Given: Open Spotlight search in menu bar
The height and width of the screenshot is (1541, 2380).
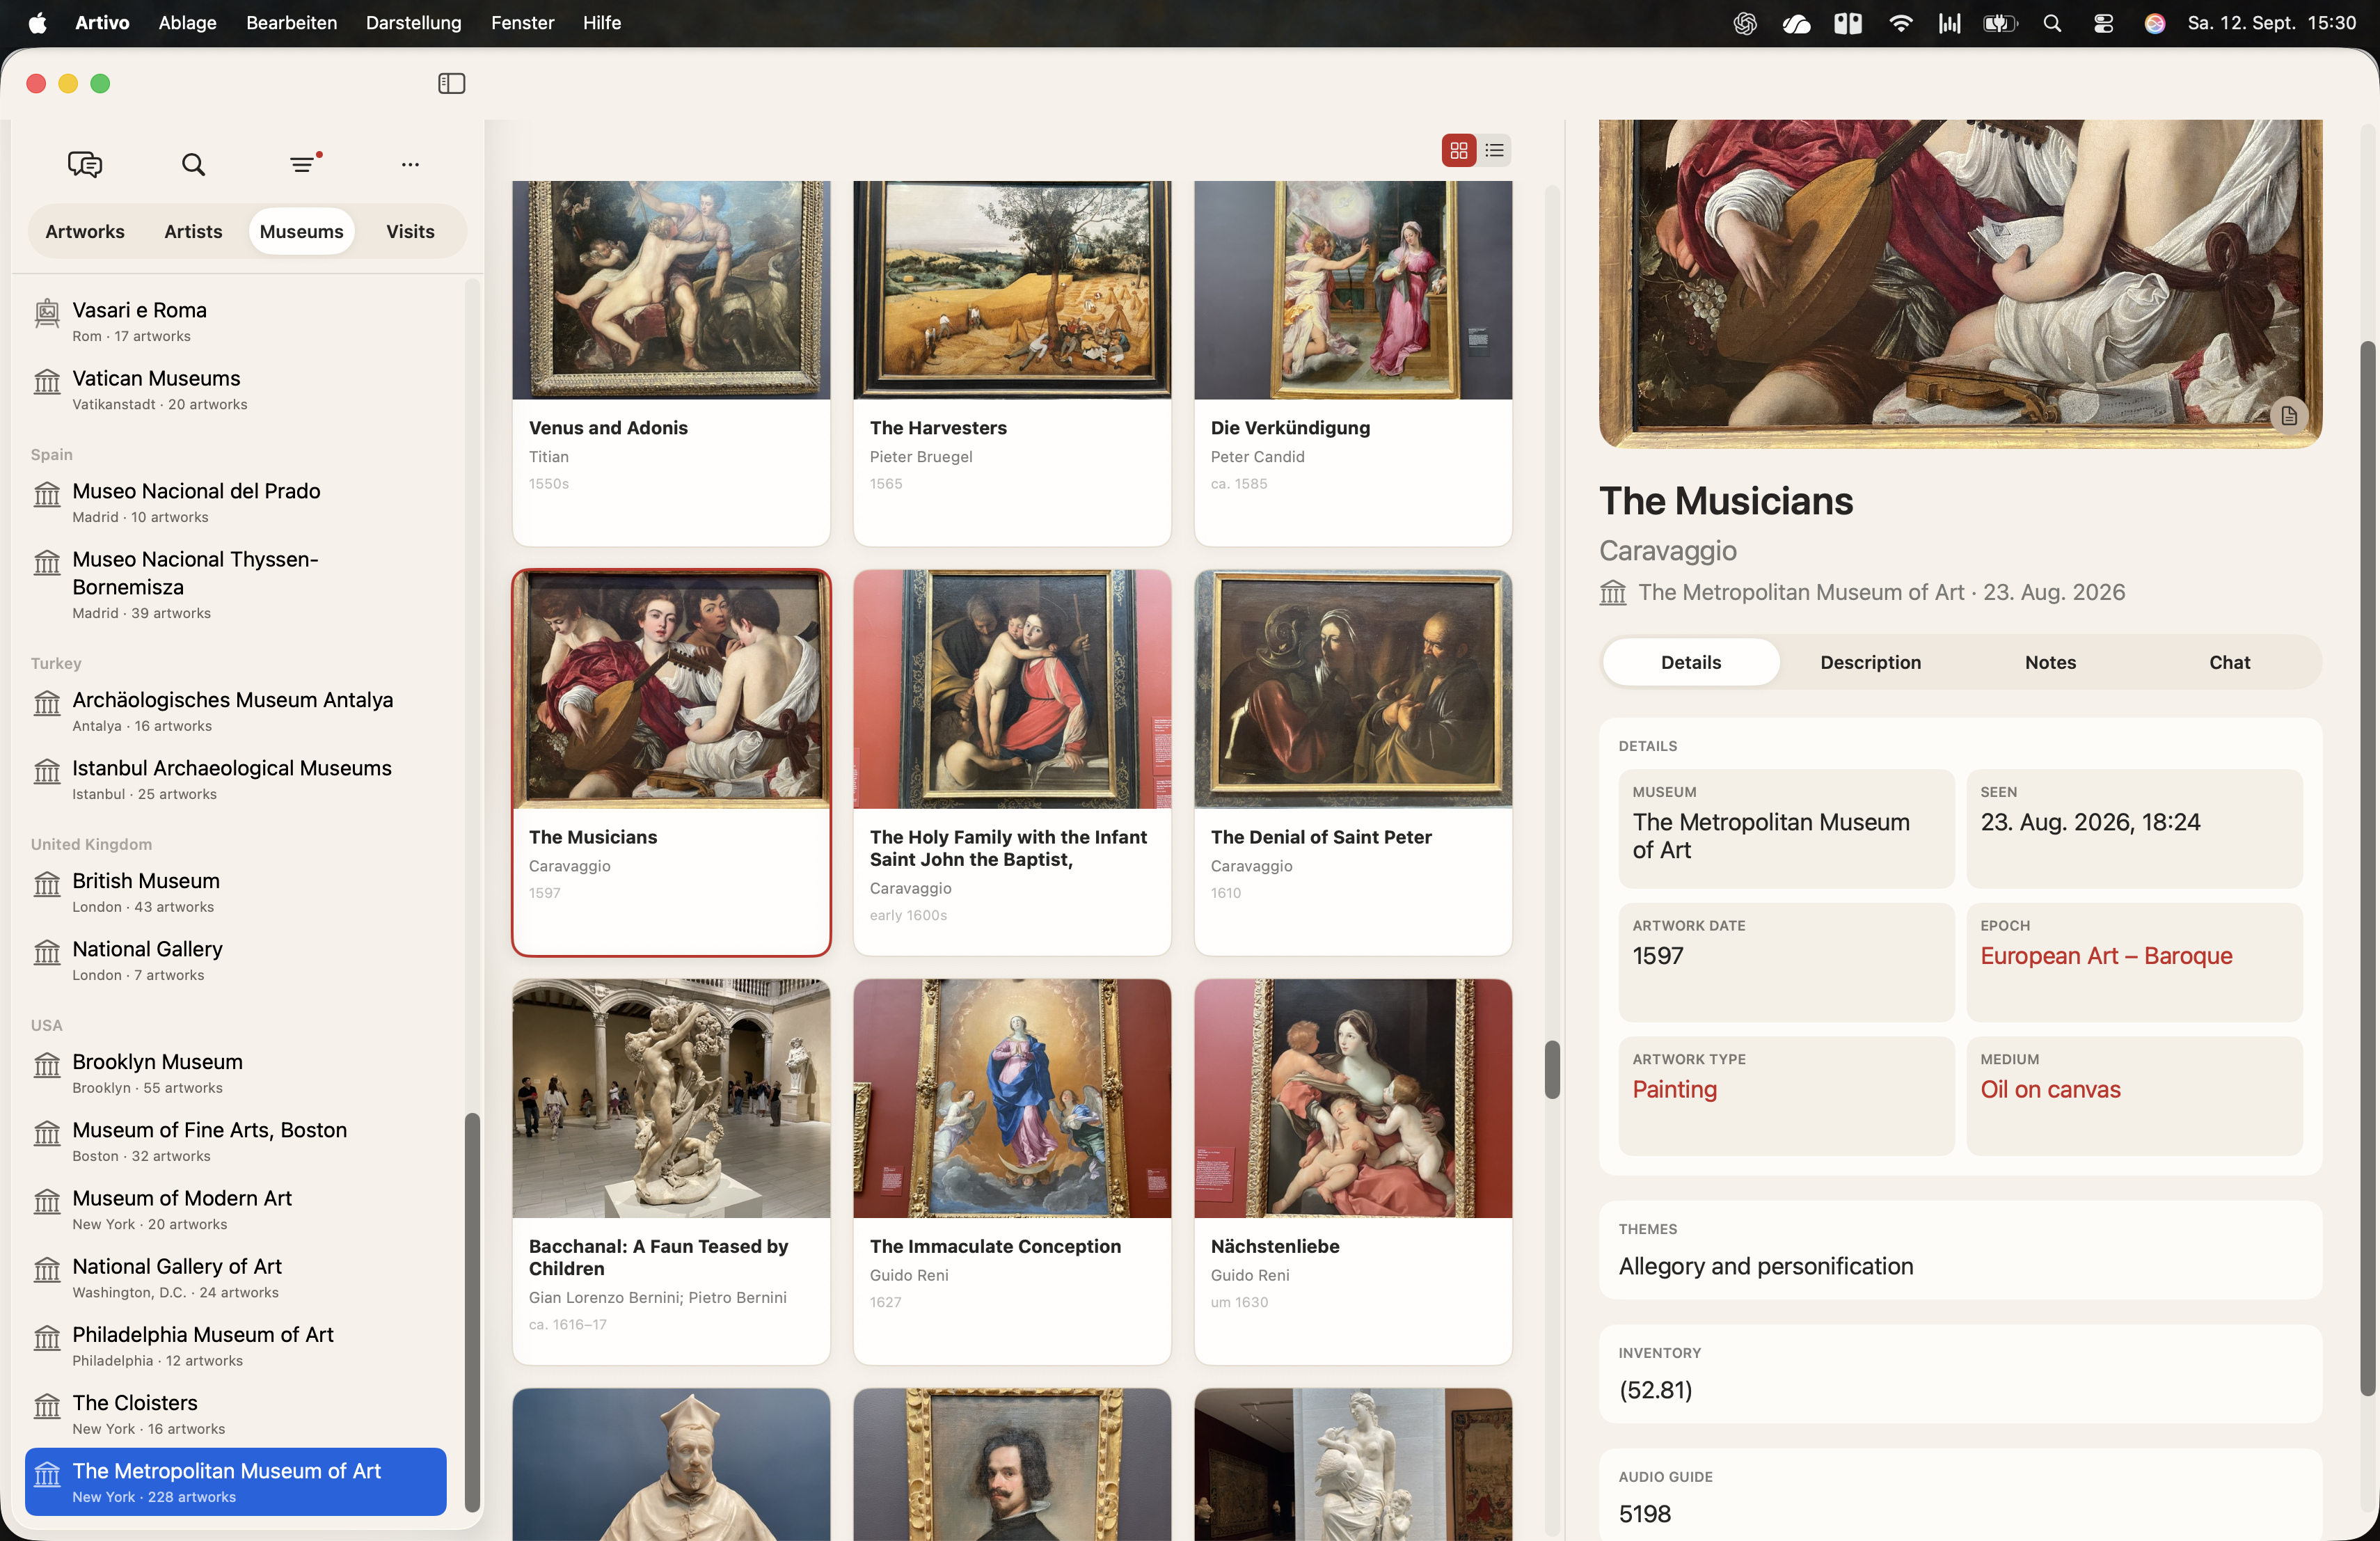Looking at the screenshot, I should point(2052,23).
